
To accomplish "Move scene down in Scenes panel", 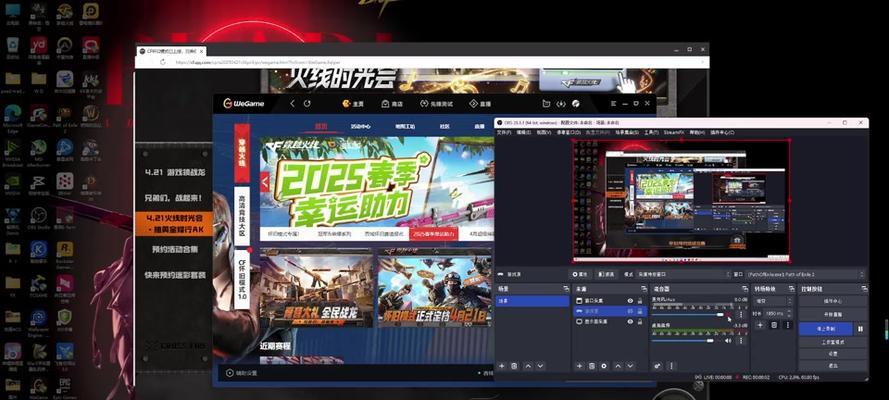I will pyautogui.click(x=540, y=367).
